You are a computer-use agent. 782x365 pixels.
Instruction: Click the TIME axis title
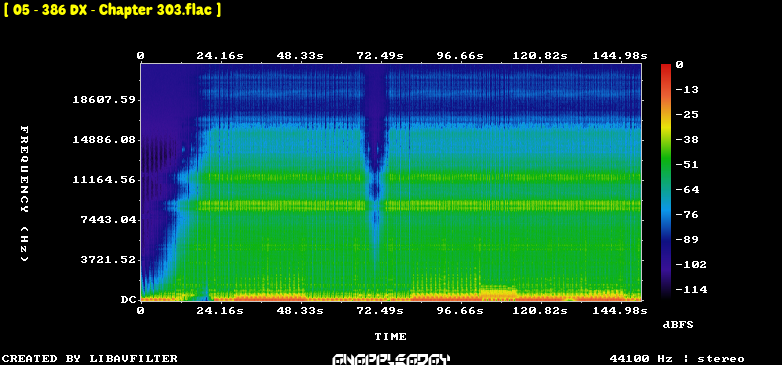[x=391, y=337]
